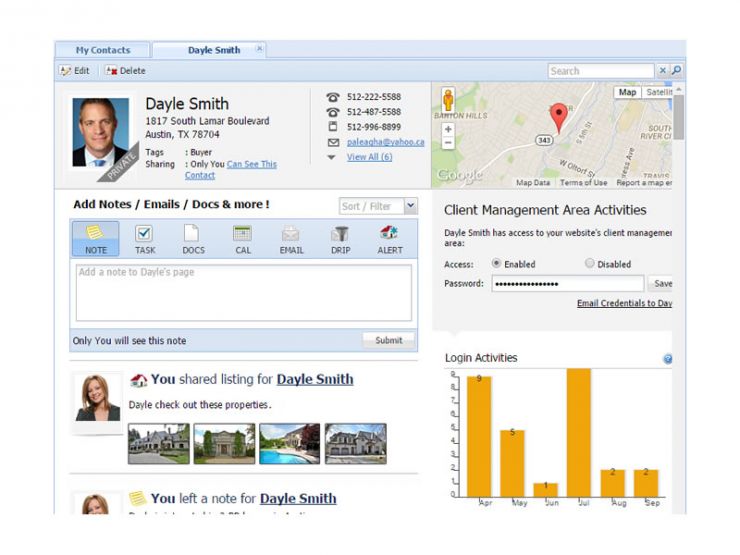Select the ALERT house icon
This screenshot has height=555, width=740.
click(x=389, y=234)
